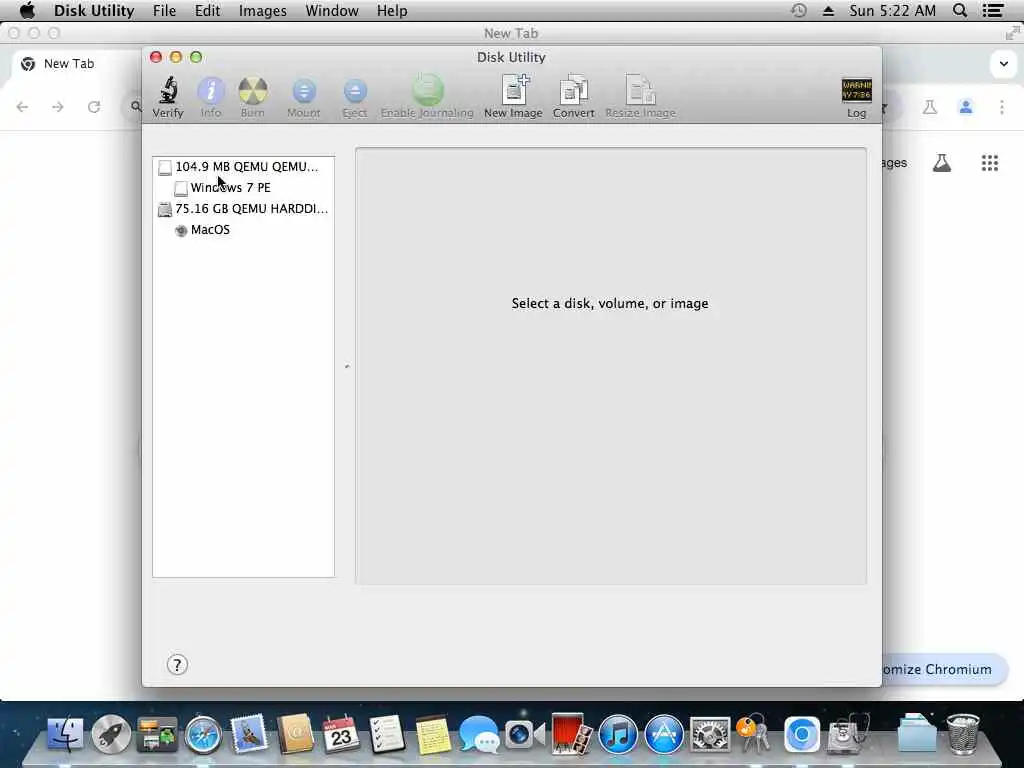The width and height of the screenshot is (1024, 768).
Task: Open Finder from the Dock
Action: (x=65, y=733)
